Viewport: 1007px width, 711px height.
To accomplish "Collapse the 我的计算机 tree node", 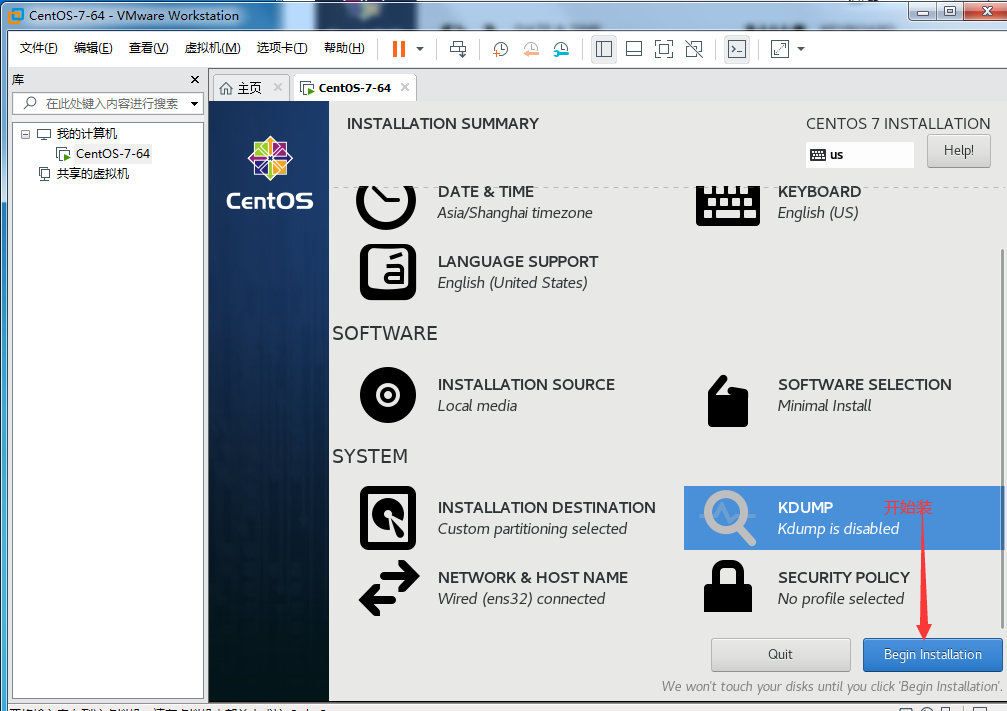I will (25, 134).
